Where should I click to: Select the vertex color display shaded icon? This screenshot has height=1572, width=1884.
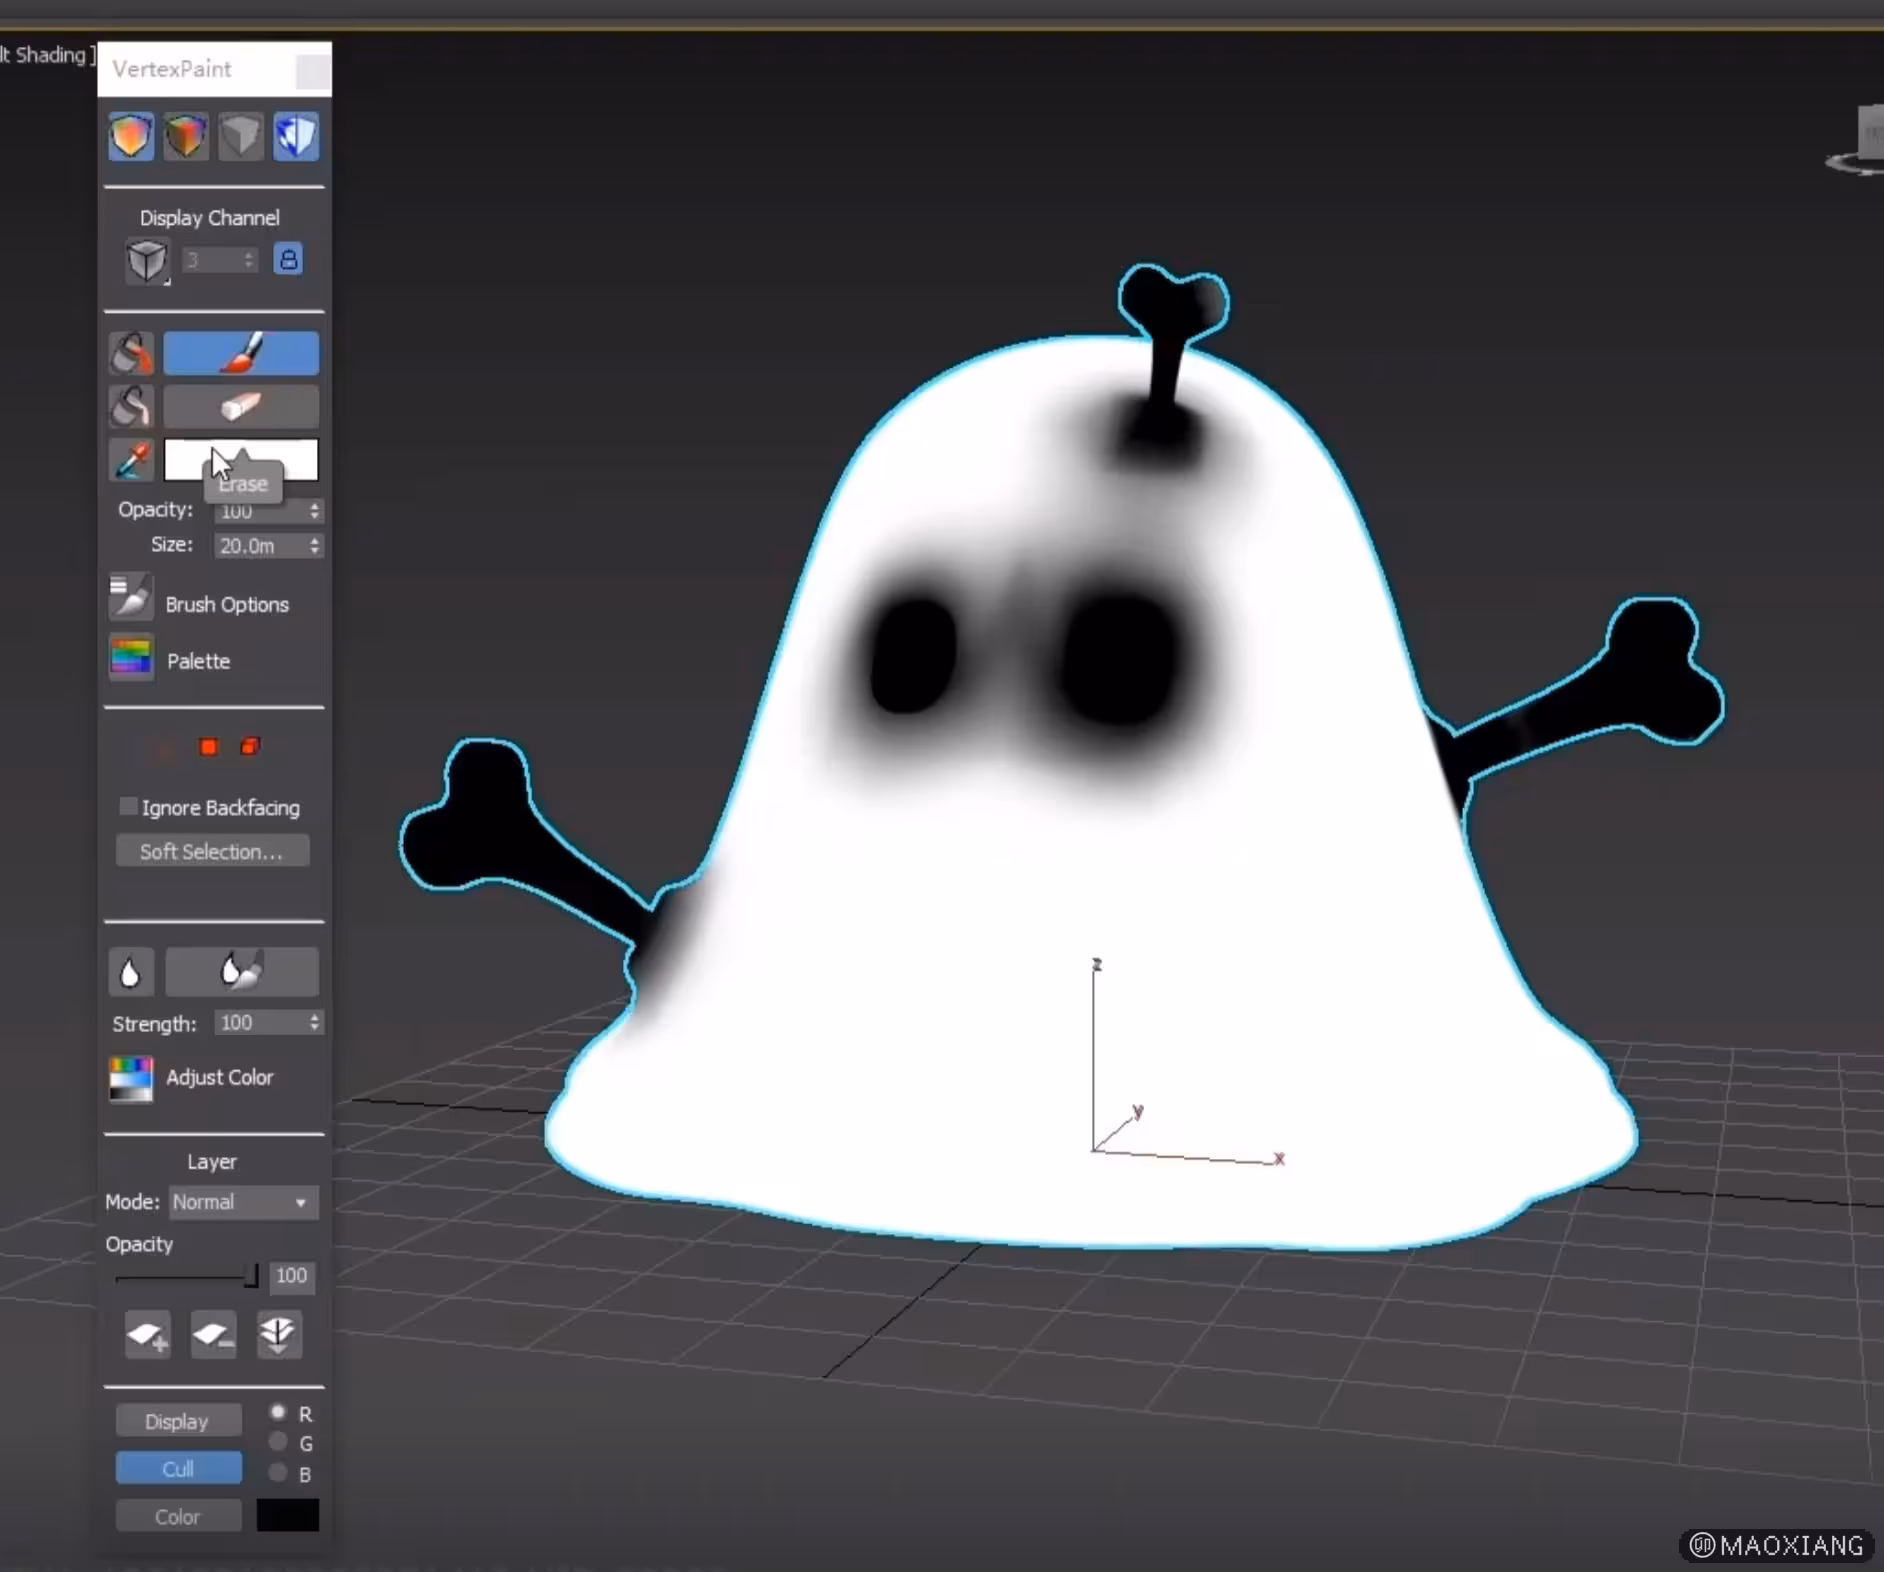[x=186, y=136]
